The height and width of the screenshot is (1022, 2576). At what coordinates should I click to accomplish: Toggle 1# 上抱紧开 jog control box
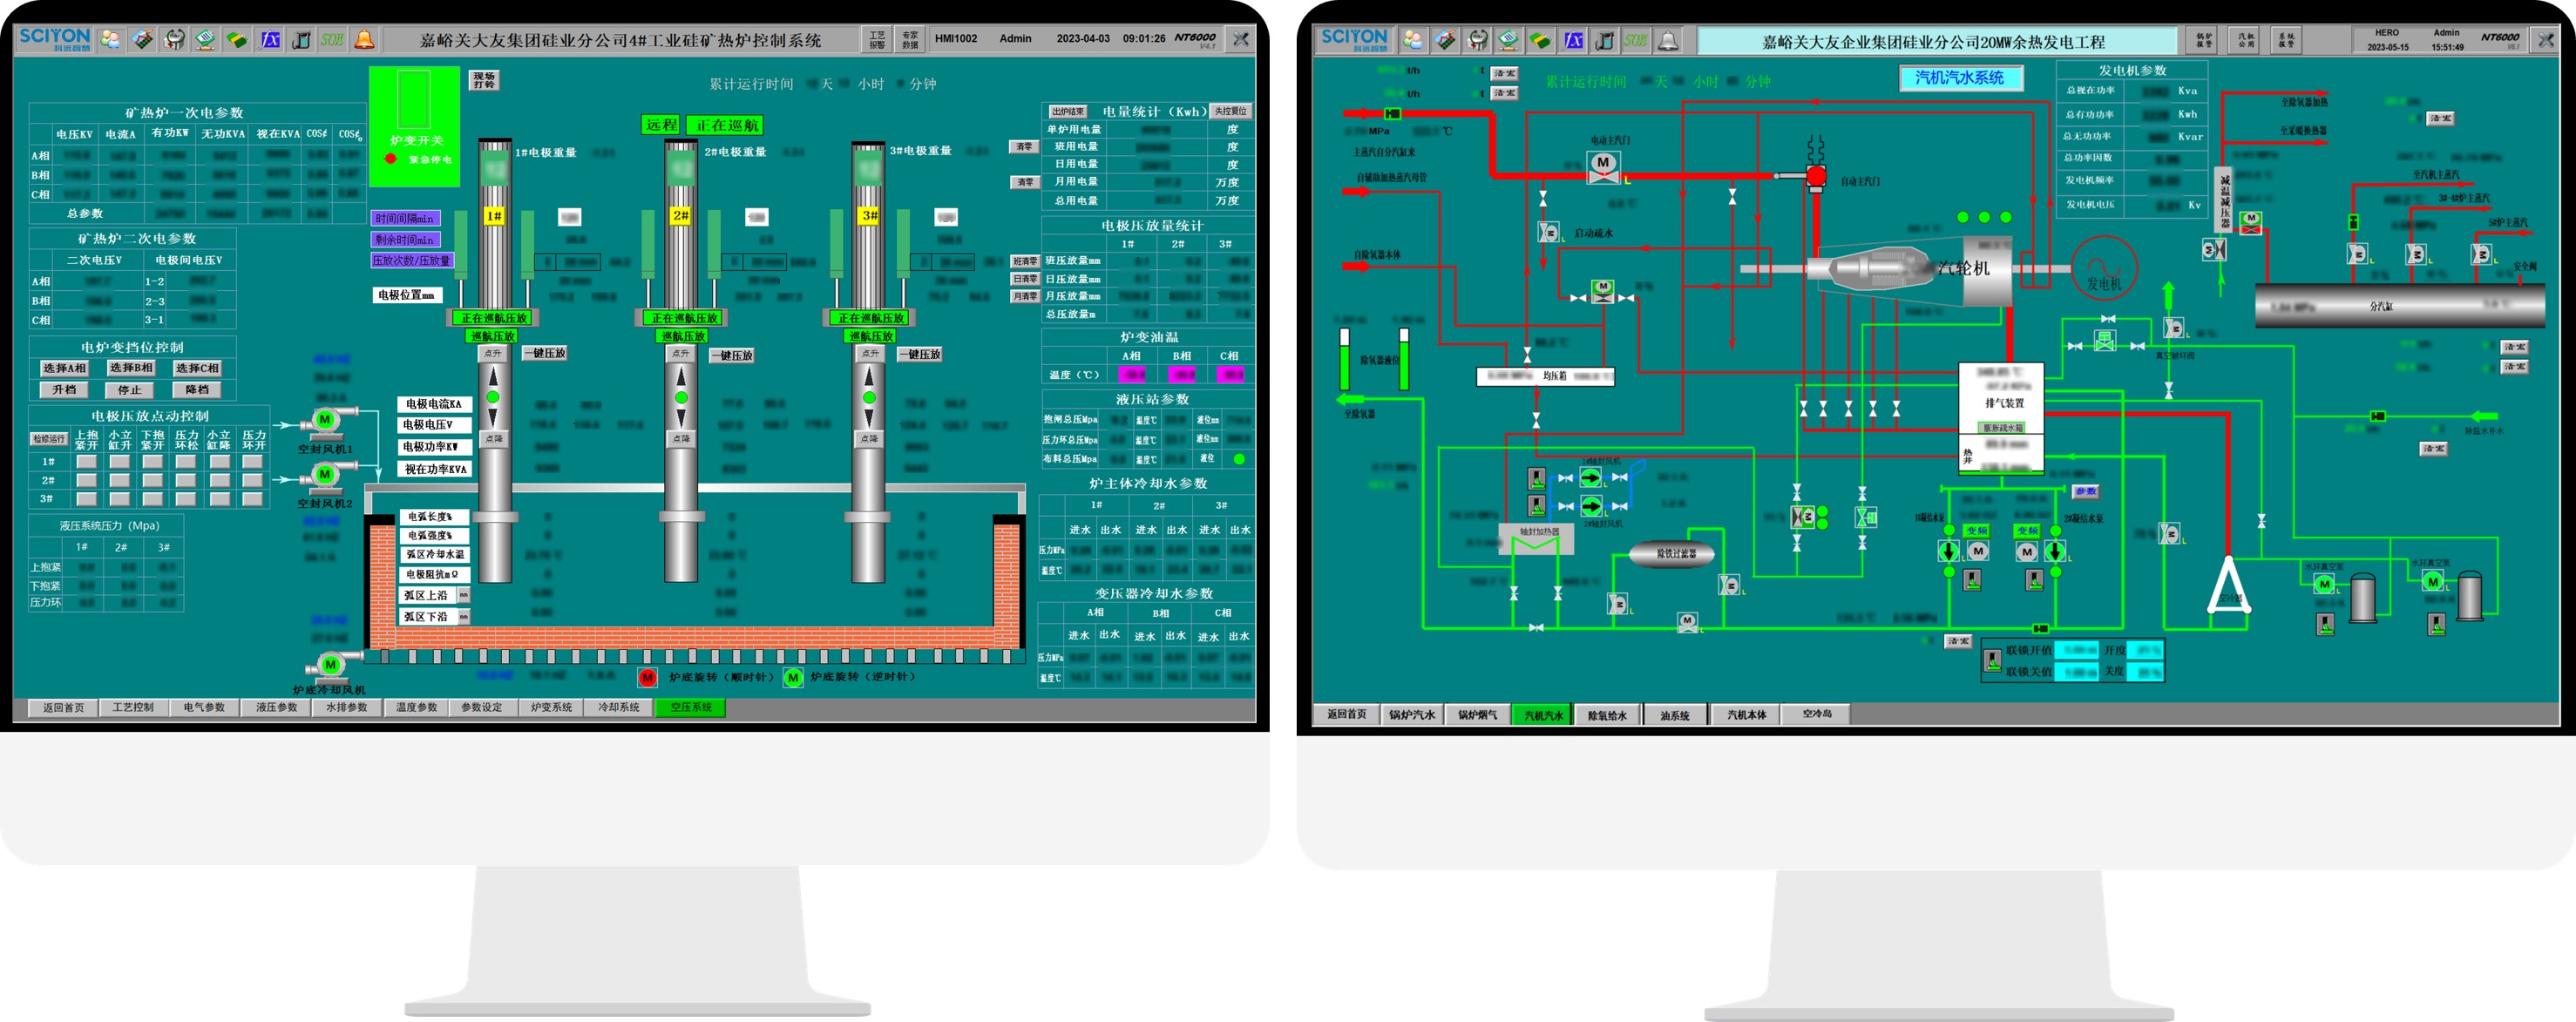(x=87, y=462)
